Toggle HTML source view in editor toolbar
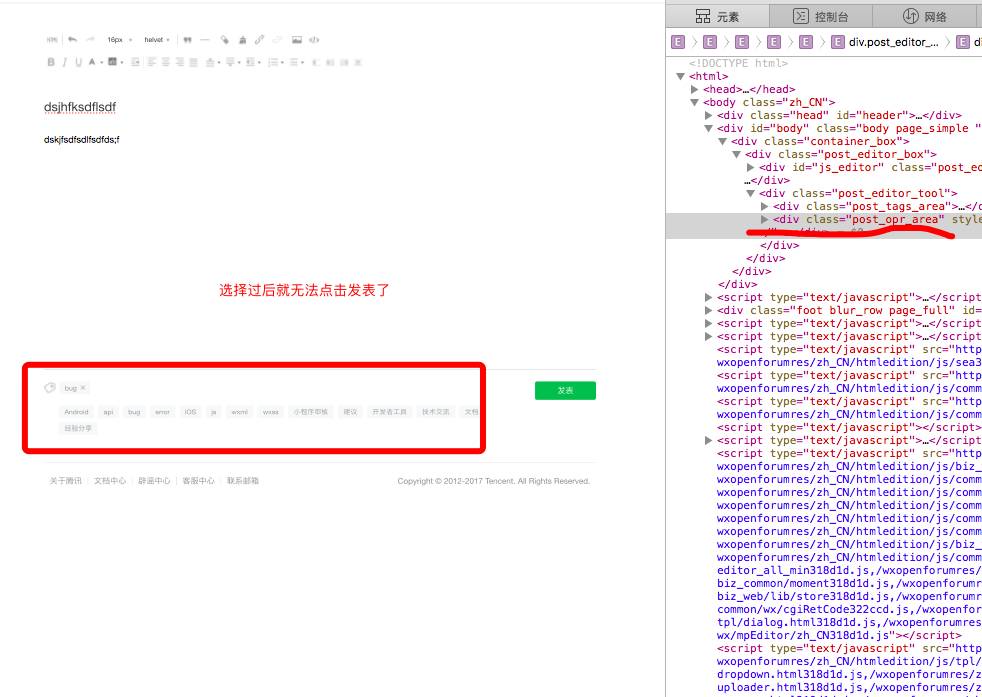982x697 pixels. pos(52,40)
